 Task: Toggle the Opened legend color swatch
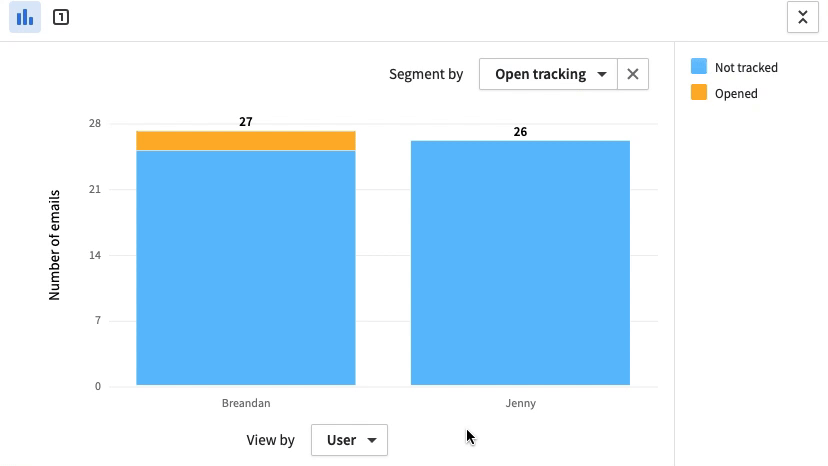[699, 92]
